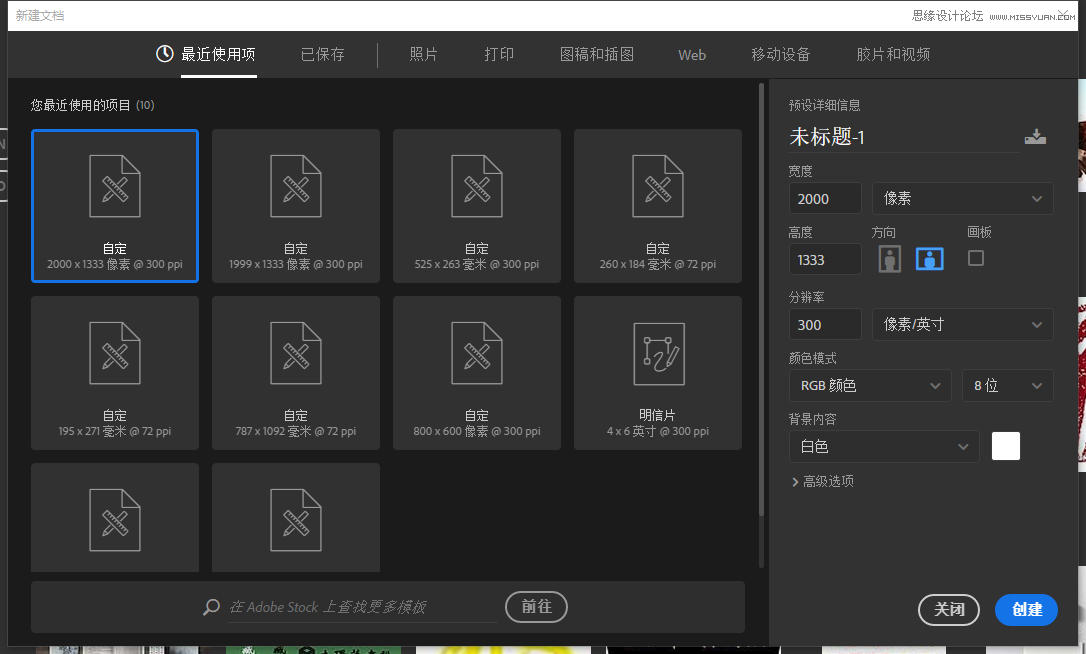The height and width of the screenshot is (654, 1086).
Task: Select the landscape orientation toggle
Action: [x=929, y=257]
